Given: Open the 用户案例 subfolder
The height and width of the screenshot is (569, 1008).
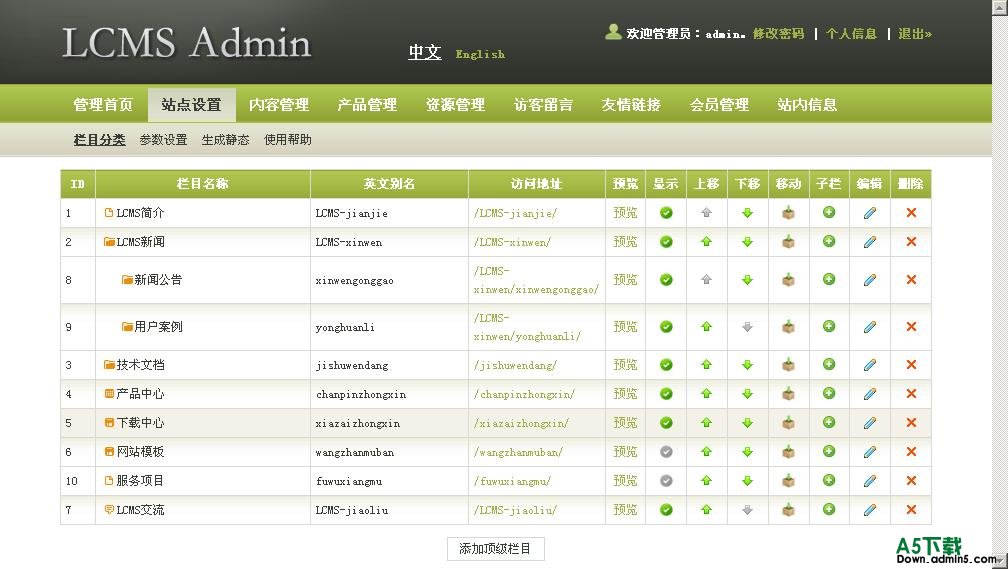Looking at the screenshot, I should coord(127,327).
